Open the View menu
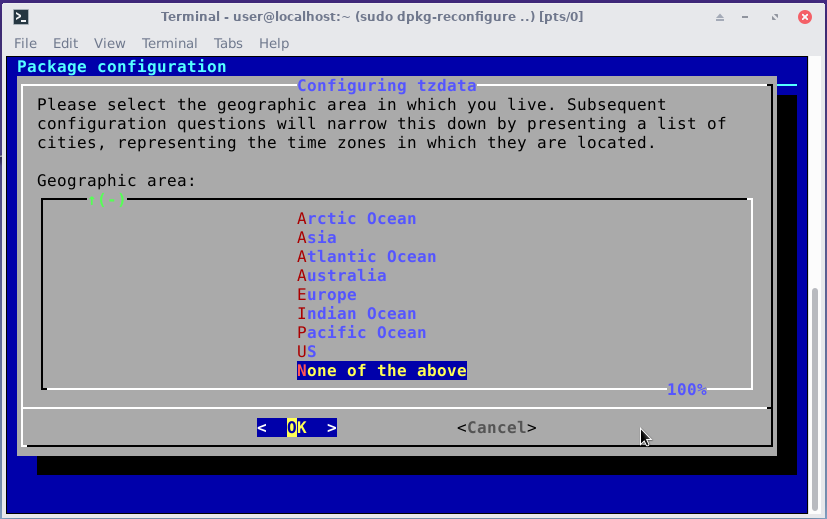This screenshot has width=827, height=519. coord(110,43)
